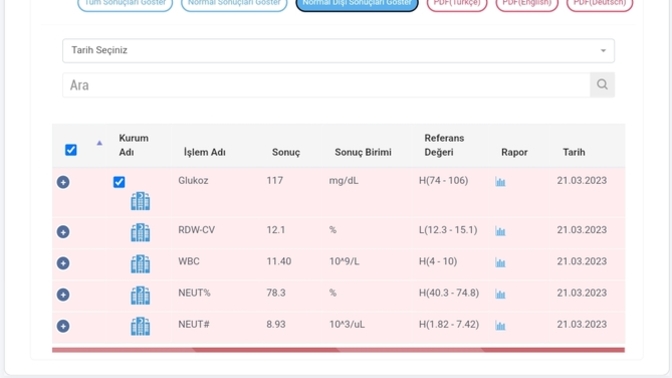Click the NEUT# report chart icon
Screen dimensions: 672x378
click(500, 325)
